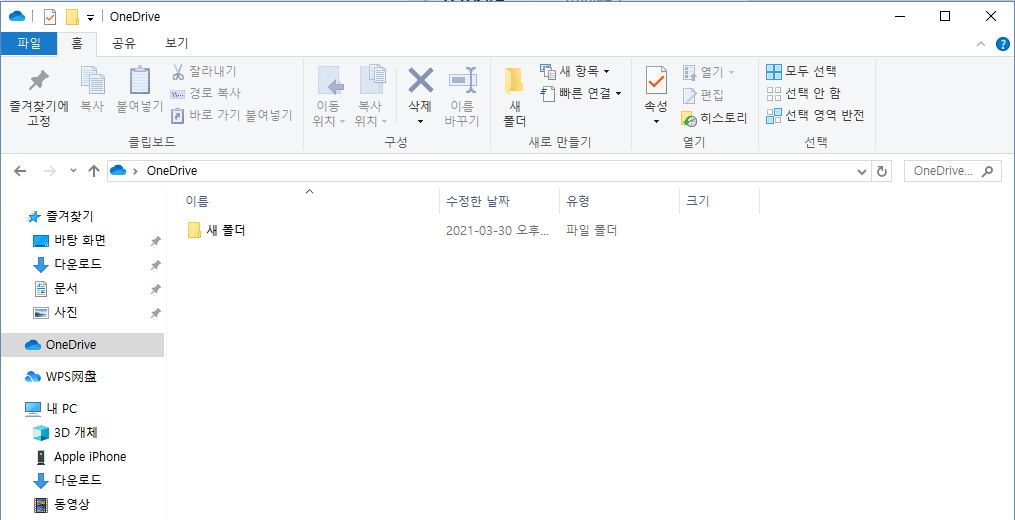This screenshot has width=1015, height=520.
Task: Open 이동 위치 move-to button
Action: point(329,96)
